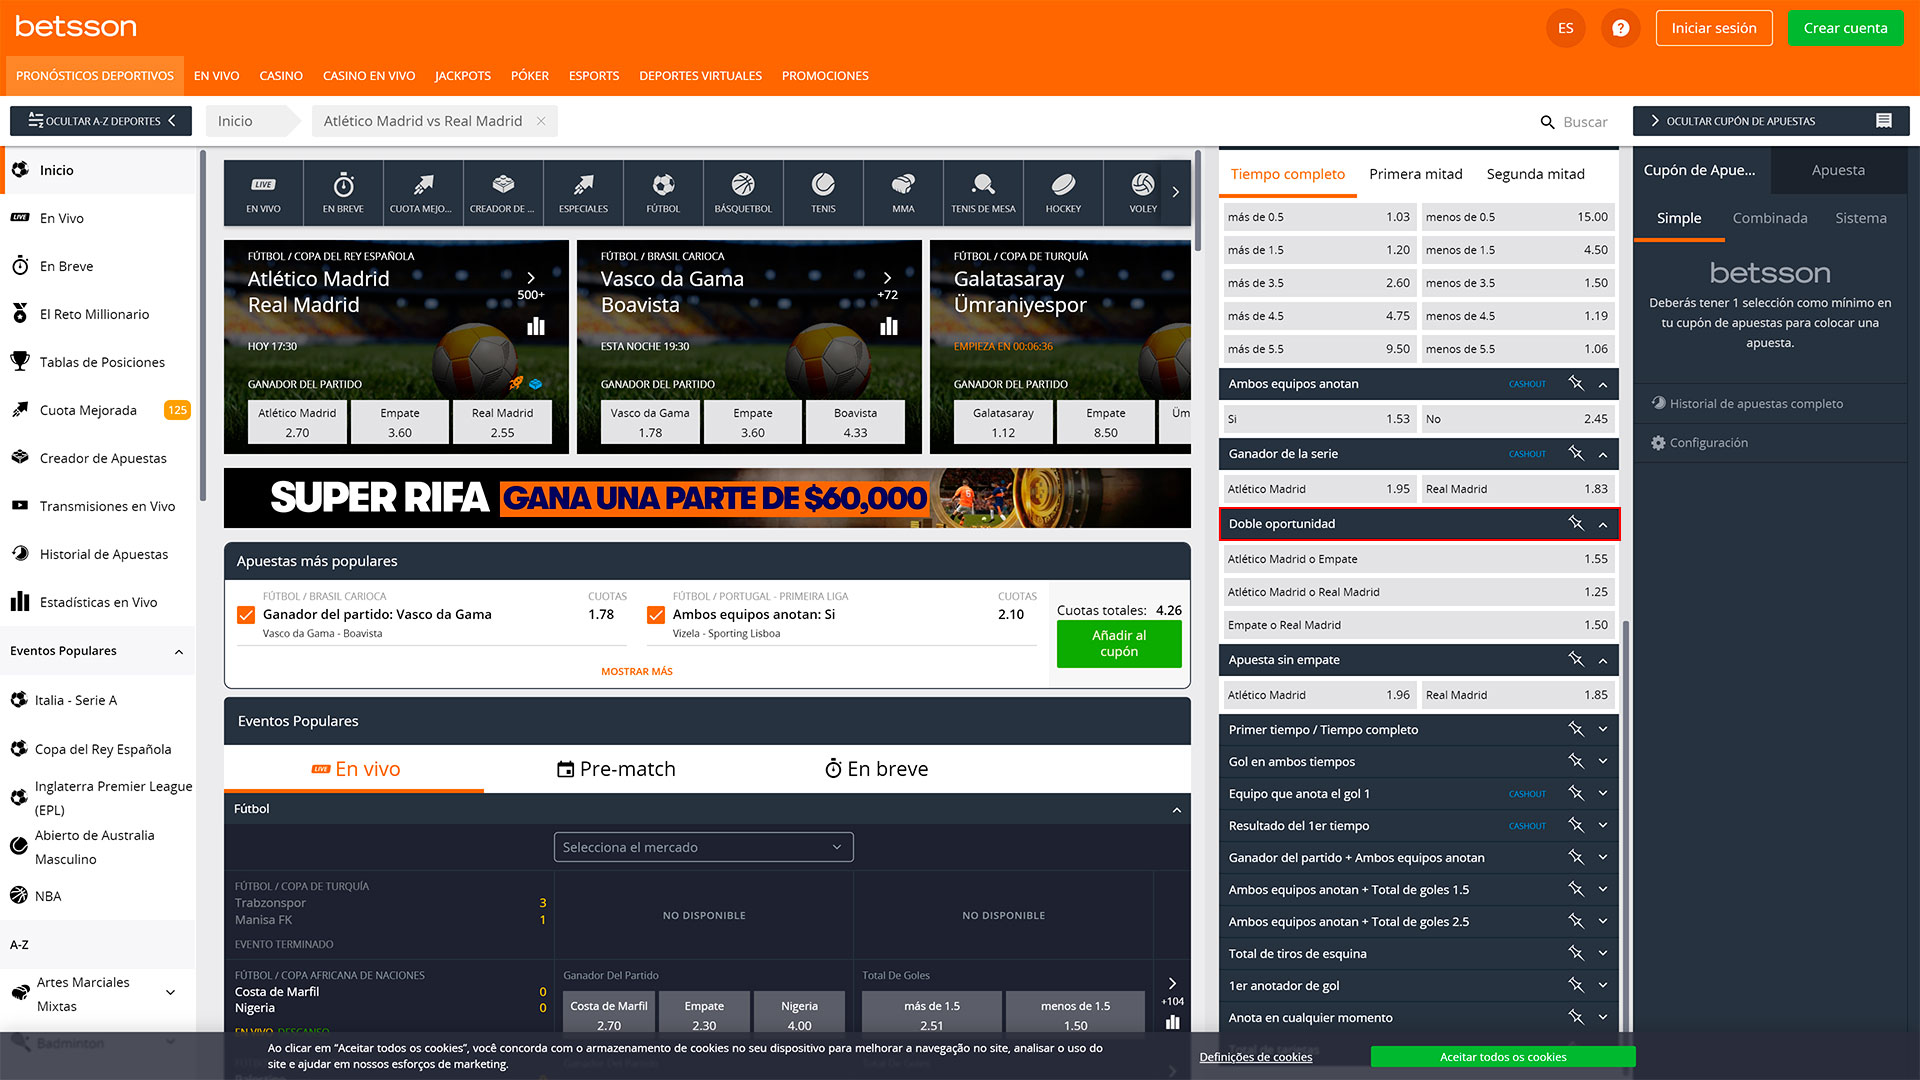This screenshot has width=1920, height=1080.
Task: Collapse the Fútbol events section
Action: pyautogui.click(x=1176, y=810)
